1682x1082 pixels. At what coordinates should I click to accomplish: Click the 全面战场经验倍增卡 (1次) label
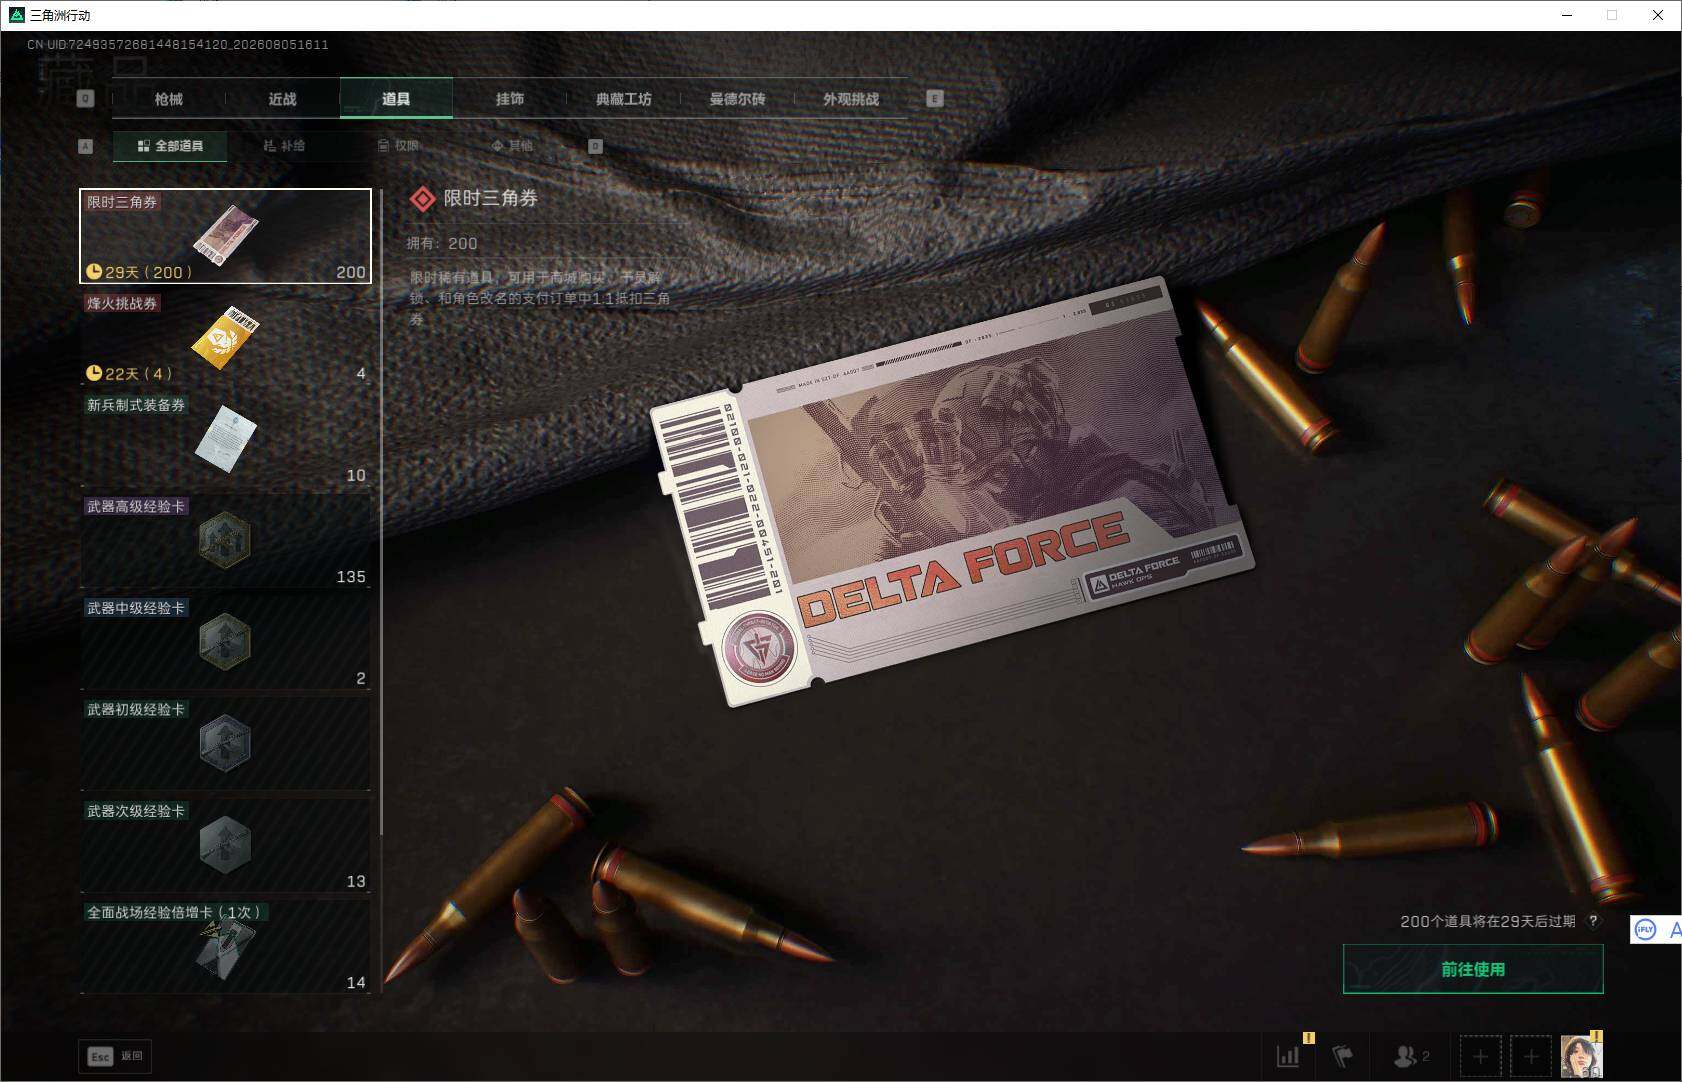click(175, 912)
